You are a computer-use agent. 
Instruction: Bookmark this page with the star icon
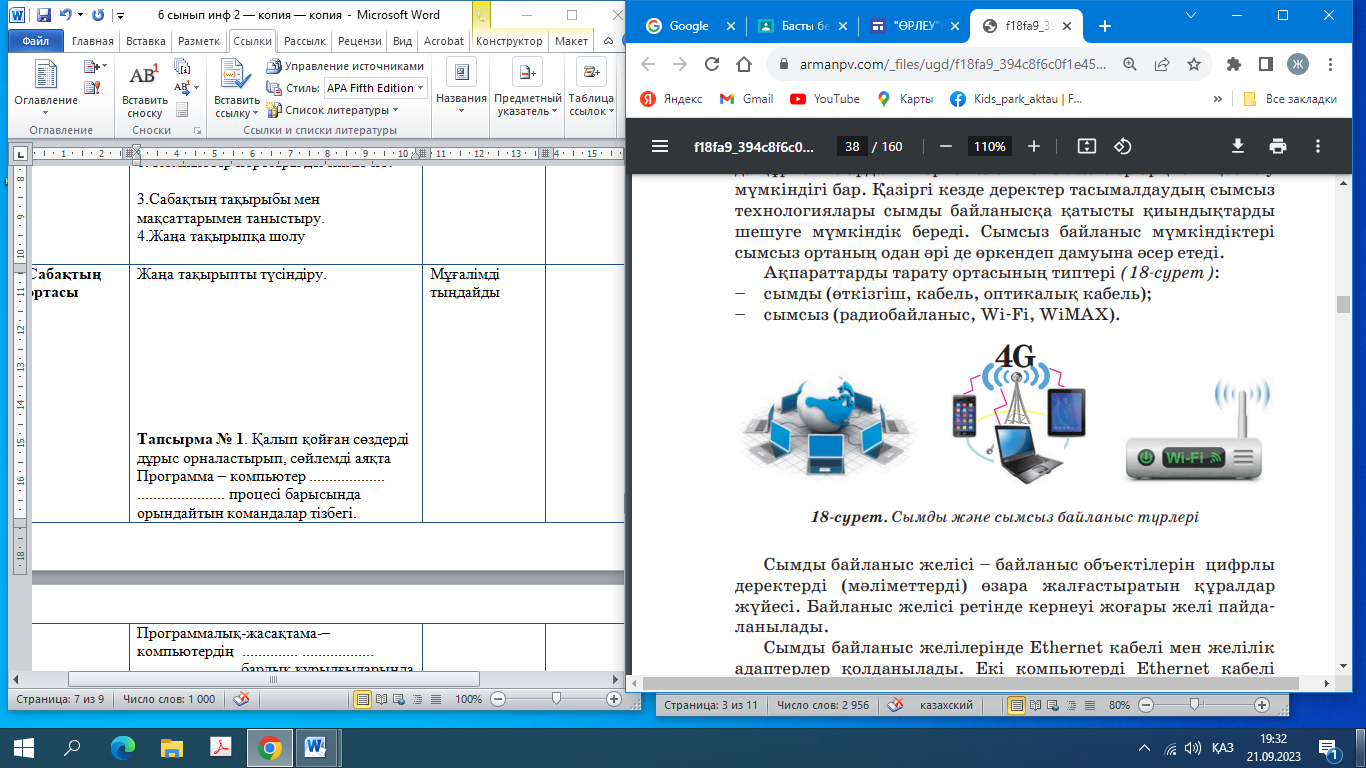click(x=1193, y=64)
